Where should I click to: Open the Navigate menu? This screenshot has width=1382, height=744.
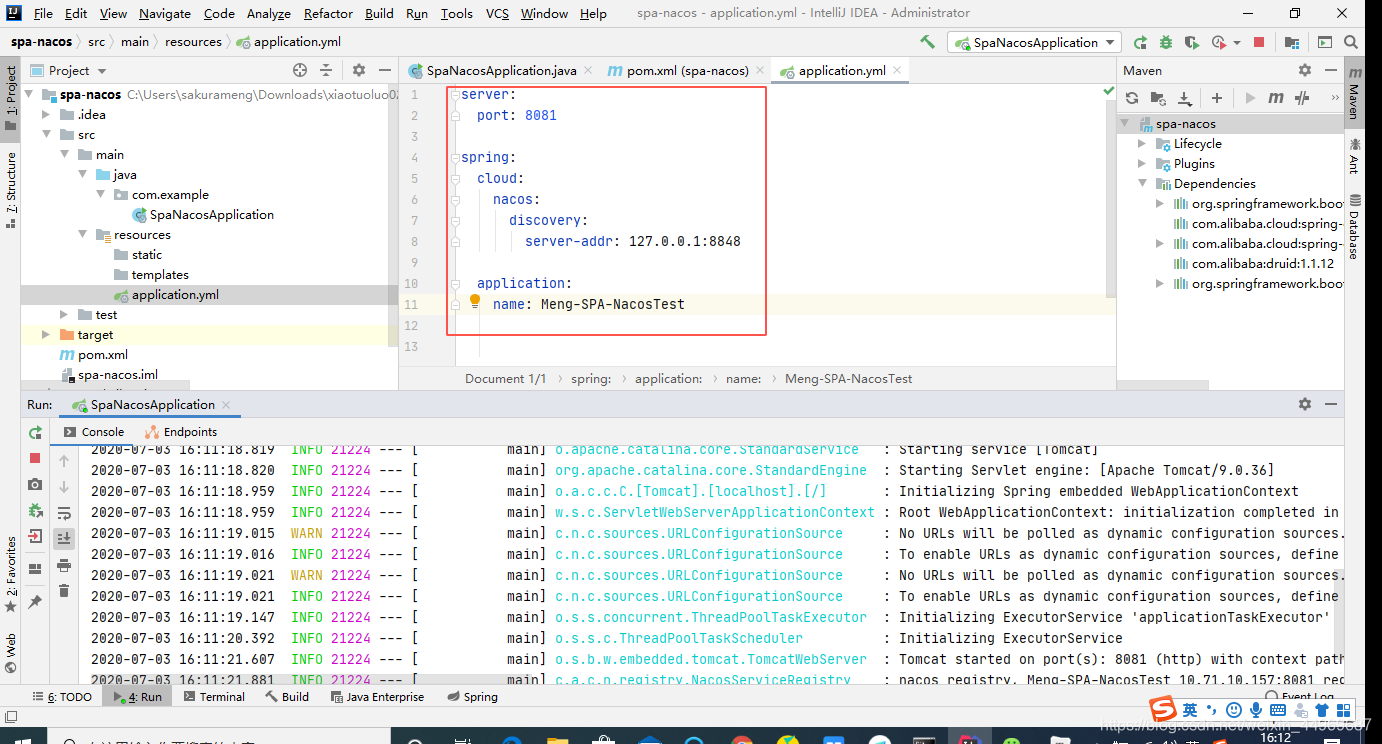pyautogui.click(x=165, y=13)
